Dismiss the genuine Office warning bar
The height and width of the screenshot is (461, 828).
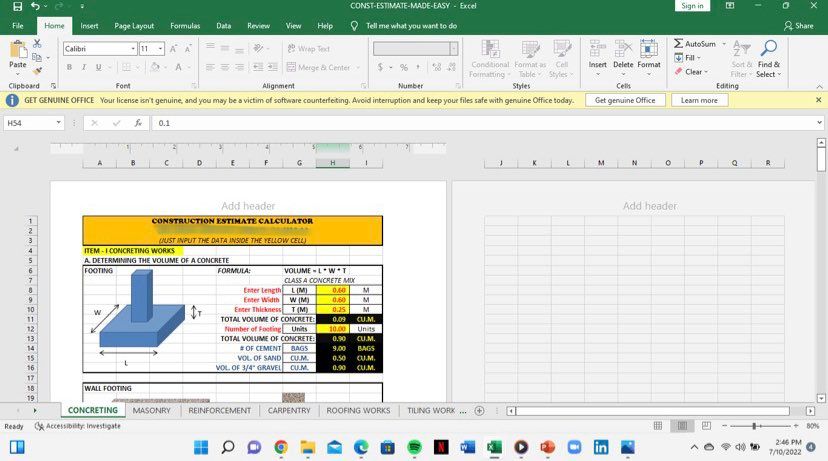[x=818, y=100]
